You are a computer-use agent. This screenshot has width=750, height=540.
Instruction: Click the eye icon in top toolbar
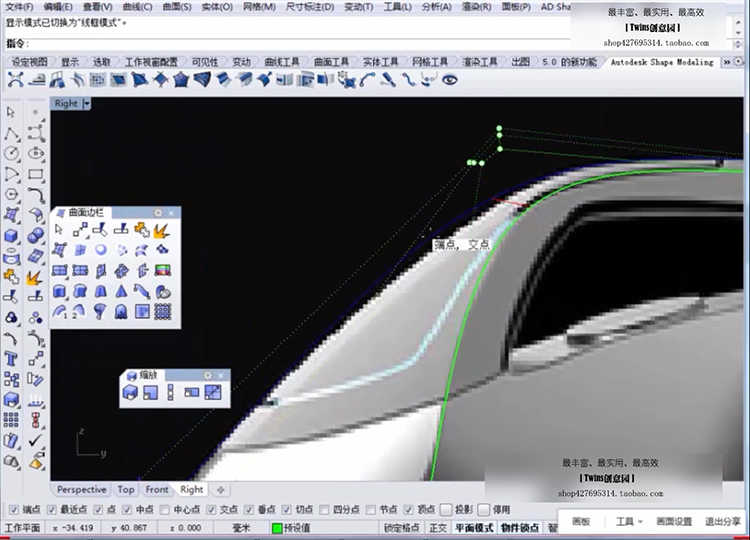(450, 80)
